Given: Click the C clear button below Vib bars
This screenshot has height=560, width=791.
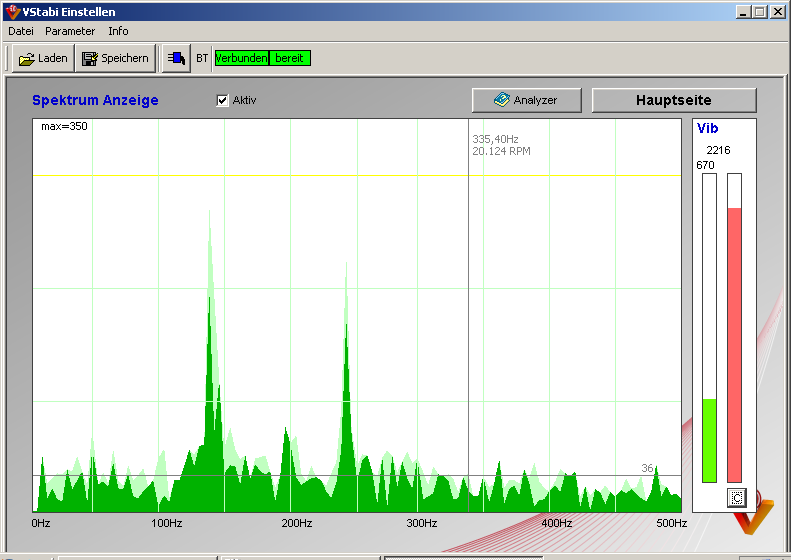Looking at the screenshot, I should tap(737, 498).
